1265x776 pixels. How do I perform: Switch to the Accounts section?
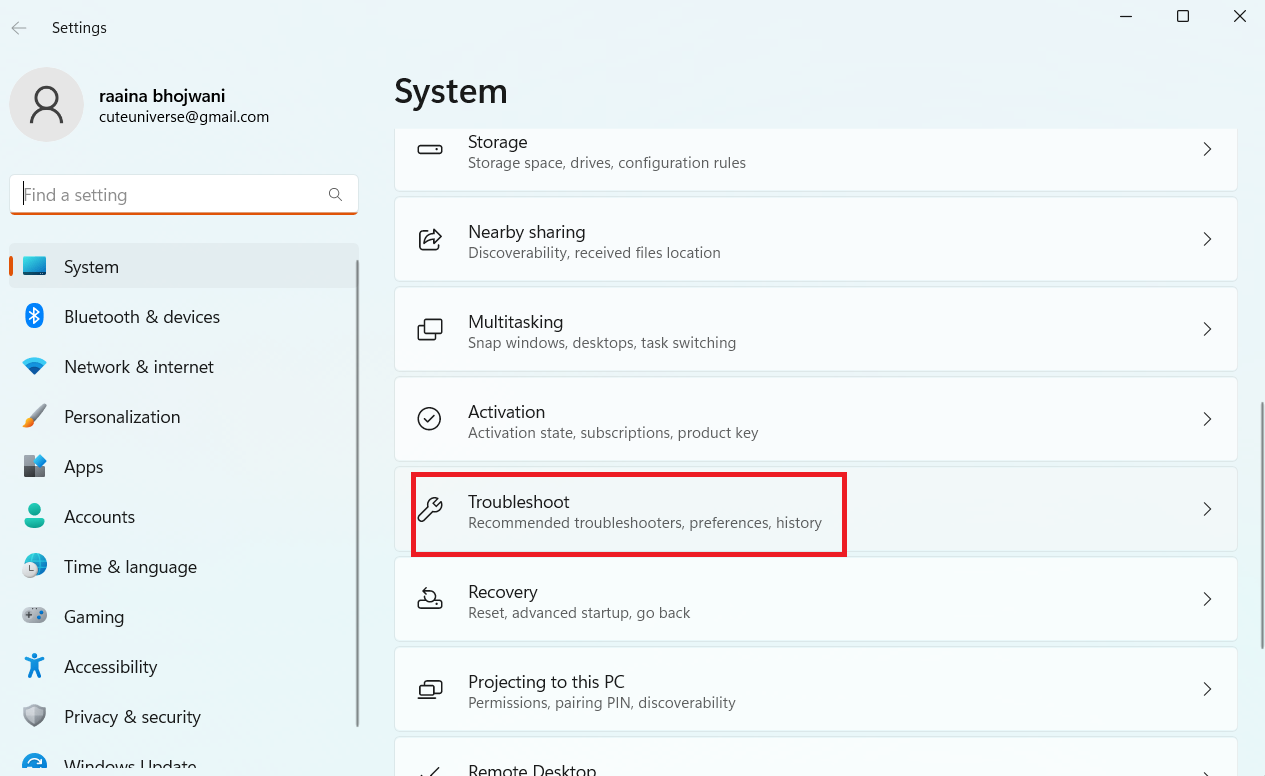coord(99,517)
